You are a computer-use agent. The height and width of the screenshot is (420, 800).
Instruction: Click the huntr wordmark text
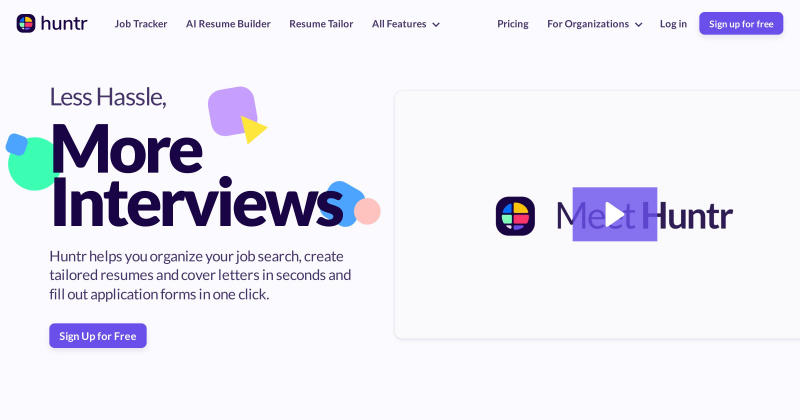[x=64, y=23]
